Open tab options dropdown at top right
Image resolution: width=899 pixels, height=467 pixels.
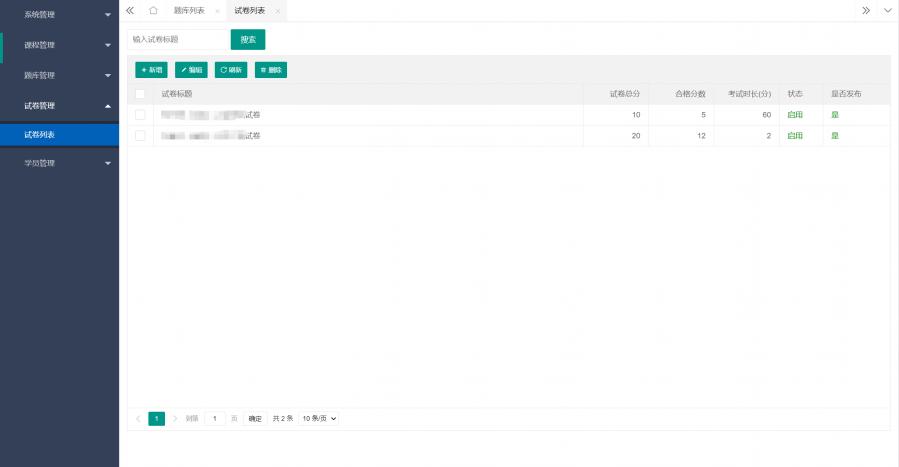887,10
